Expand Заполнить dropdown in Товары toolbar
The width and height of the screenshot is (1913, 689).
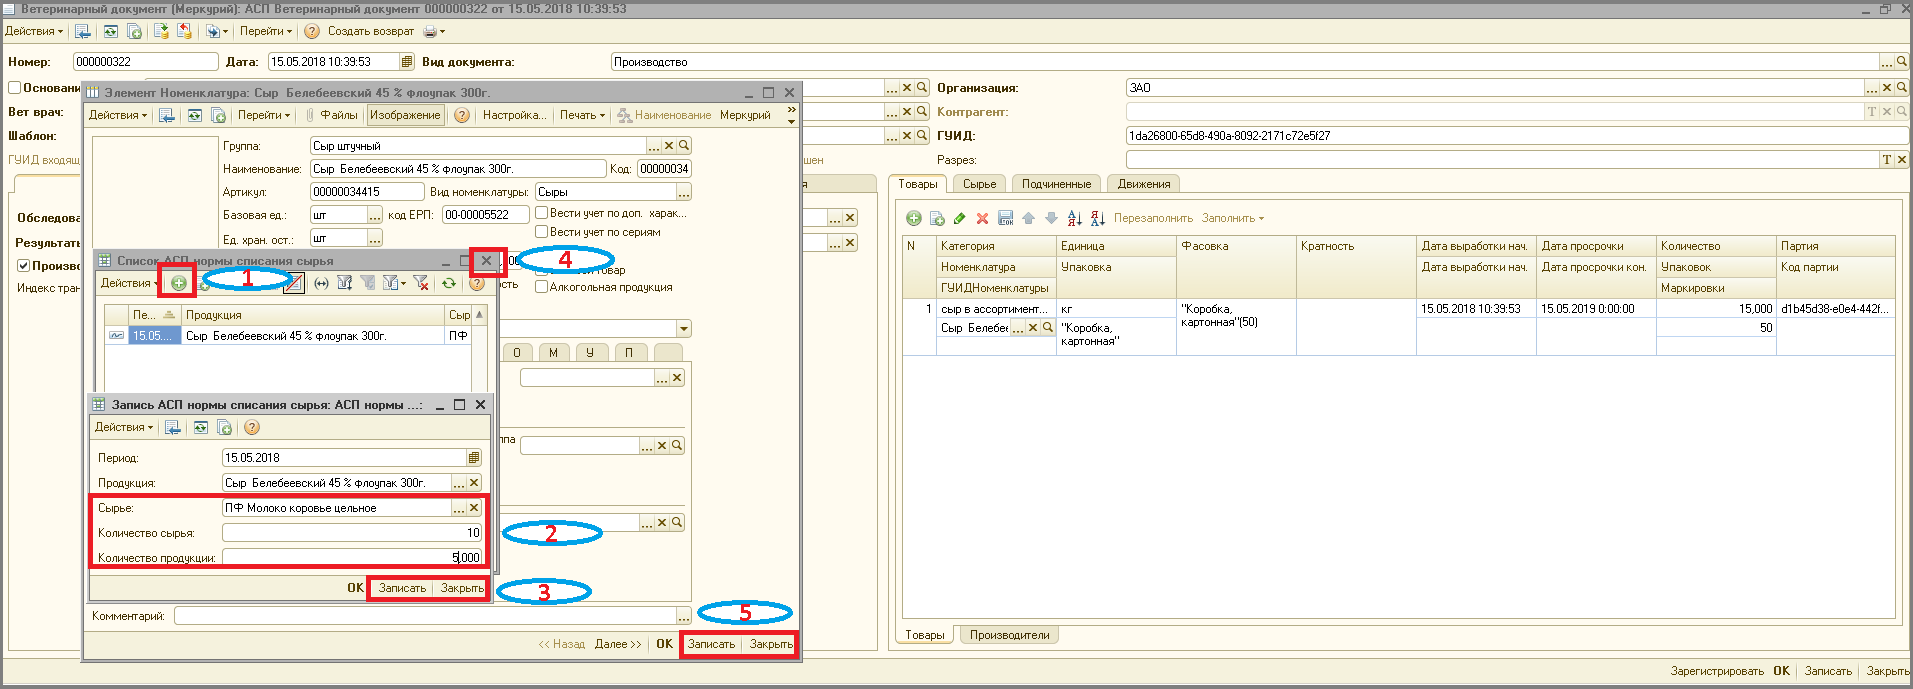(1233, 218)
